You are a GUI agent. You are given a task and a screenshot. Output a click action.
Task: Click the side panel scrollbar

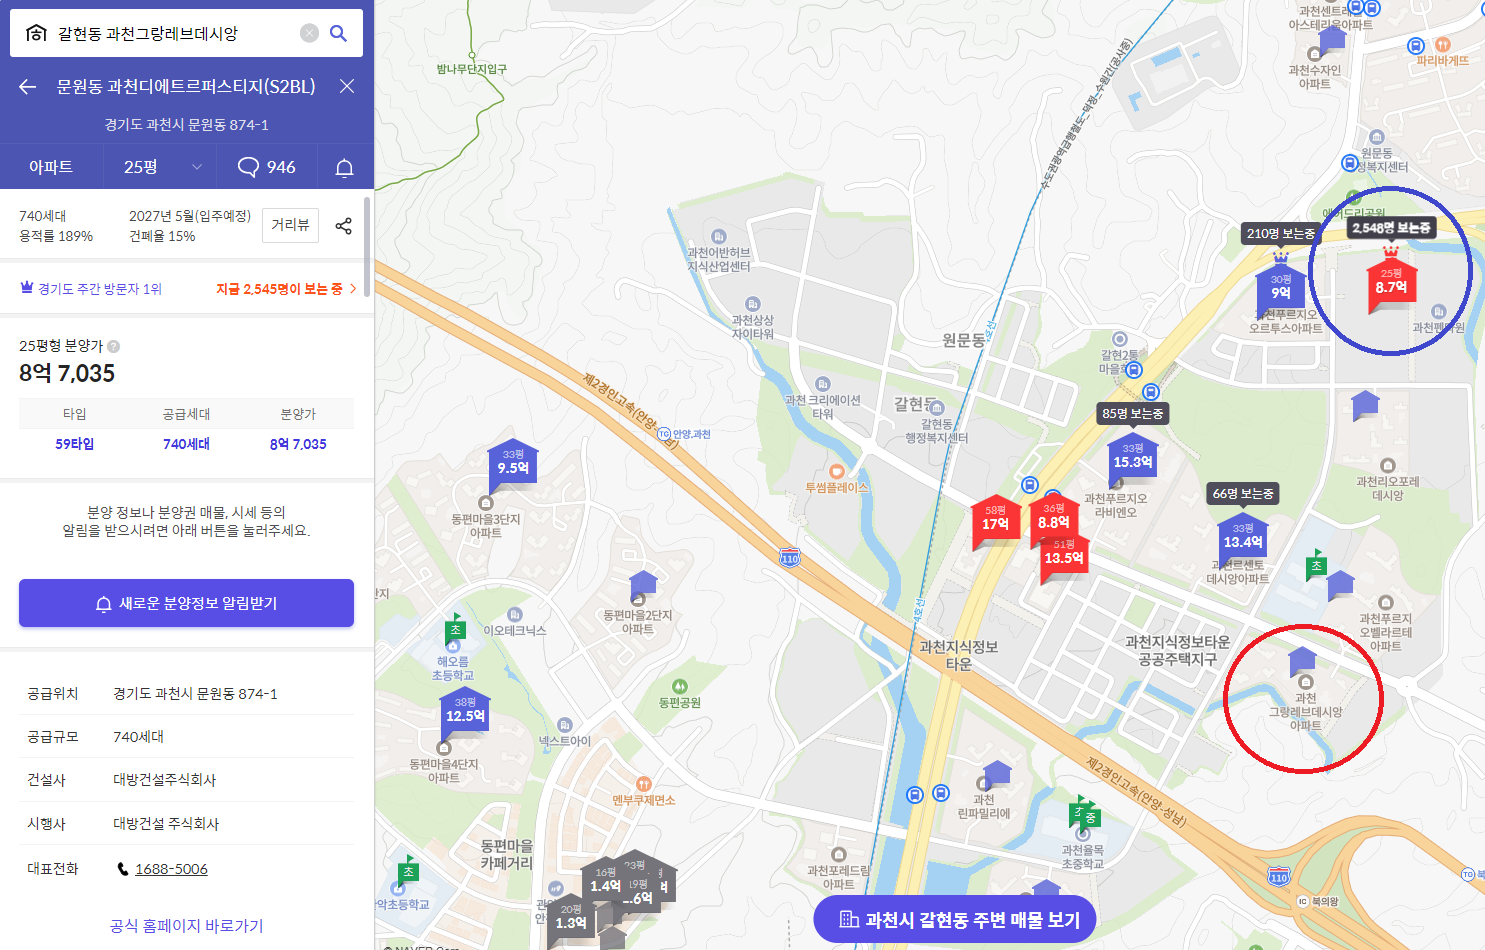click(x=367, y=246)
